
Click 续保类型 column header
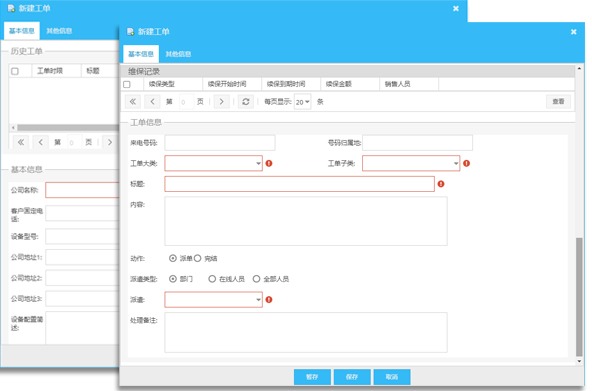(x=173, y=84)
